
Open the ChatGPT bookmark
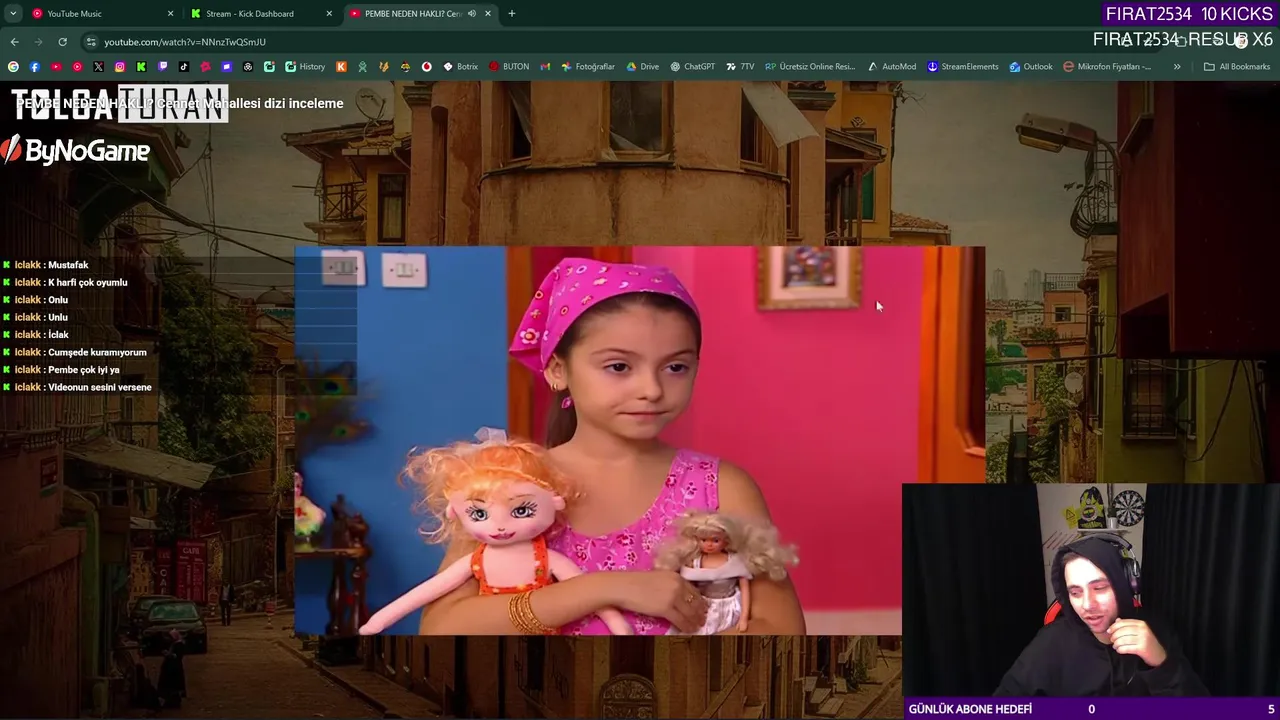coord(693,66)
